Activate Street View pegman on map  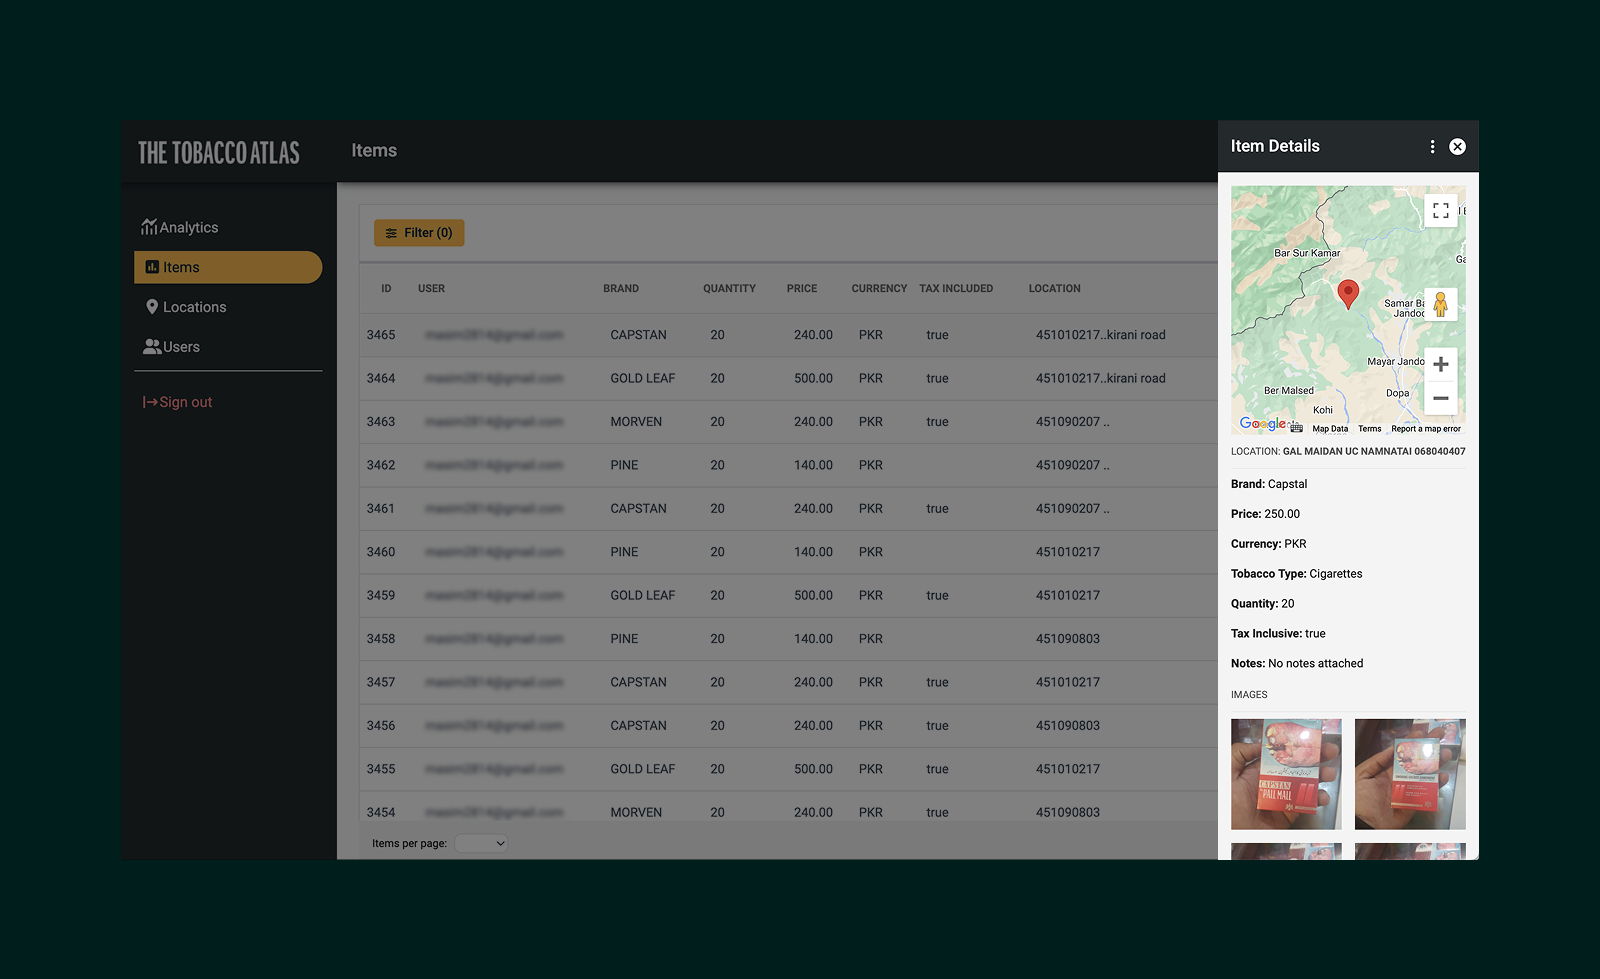[x=1441, y=304]
